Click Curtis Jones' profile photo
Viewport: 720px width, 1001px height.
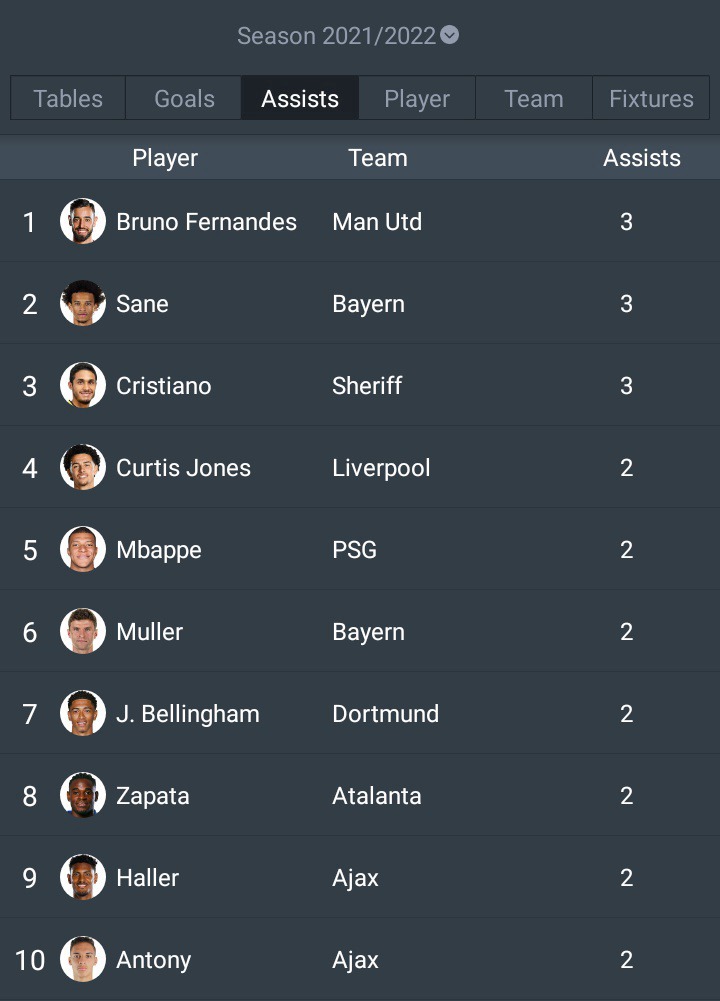(x=83, y=467)
